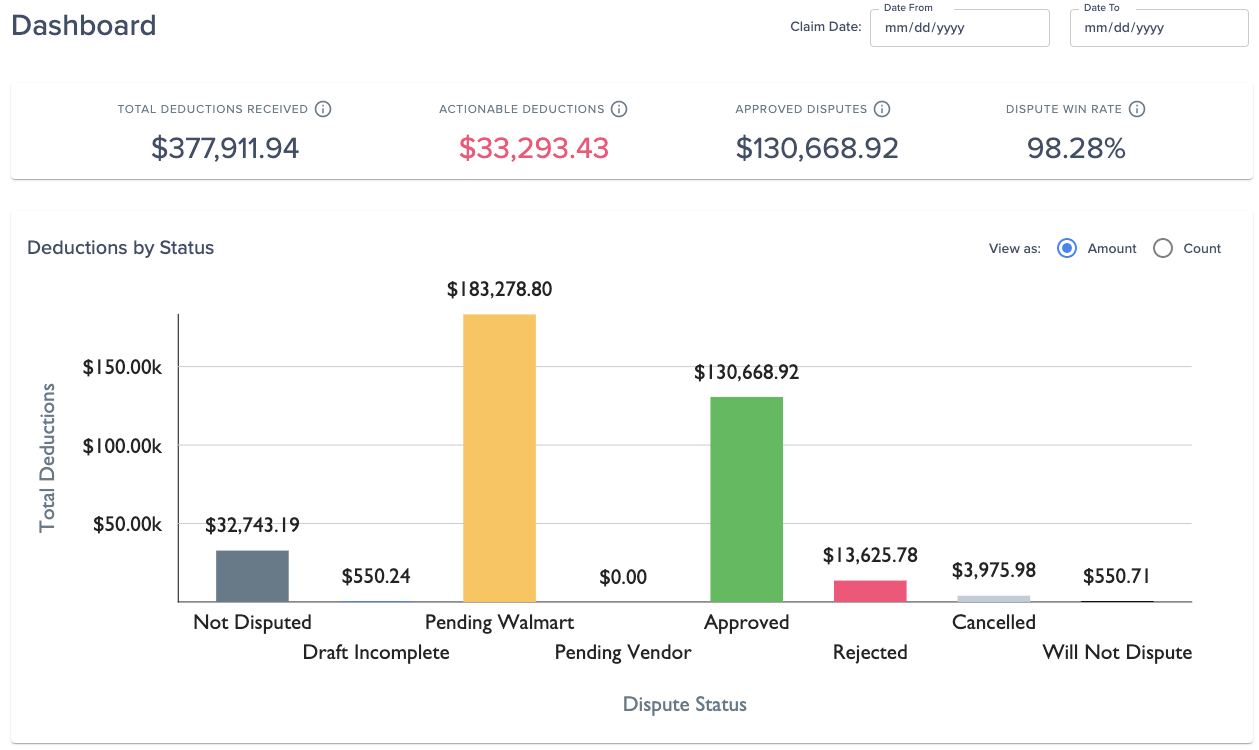Click the $130,668.92 approved disputes value

817,148
